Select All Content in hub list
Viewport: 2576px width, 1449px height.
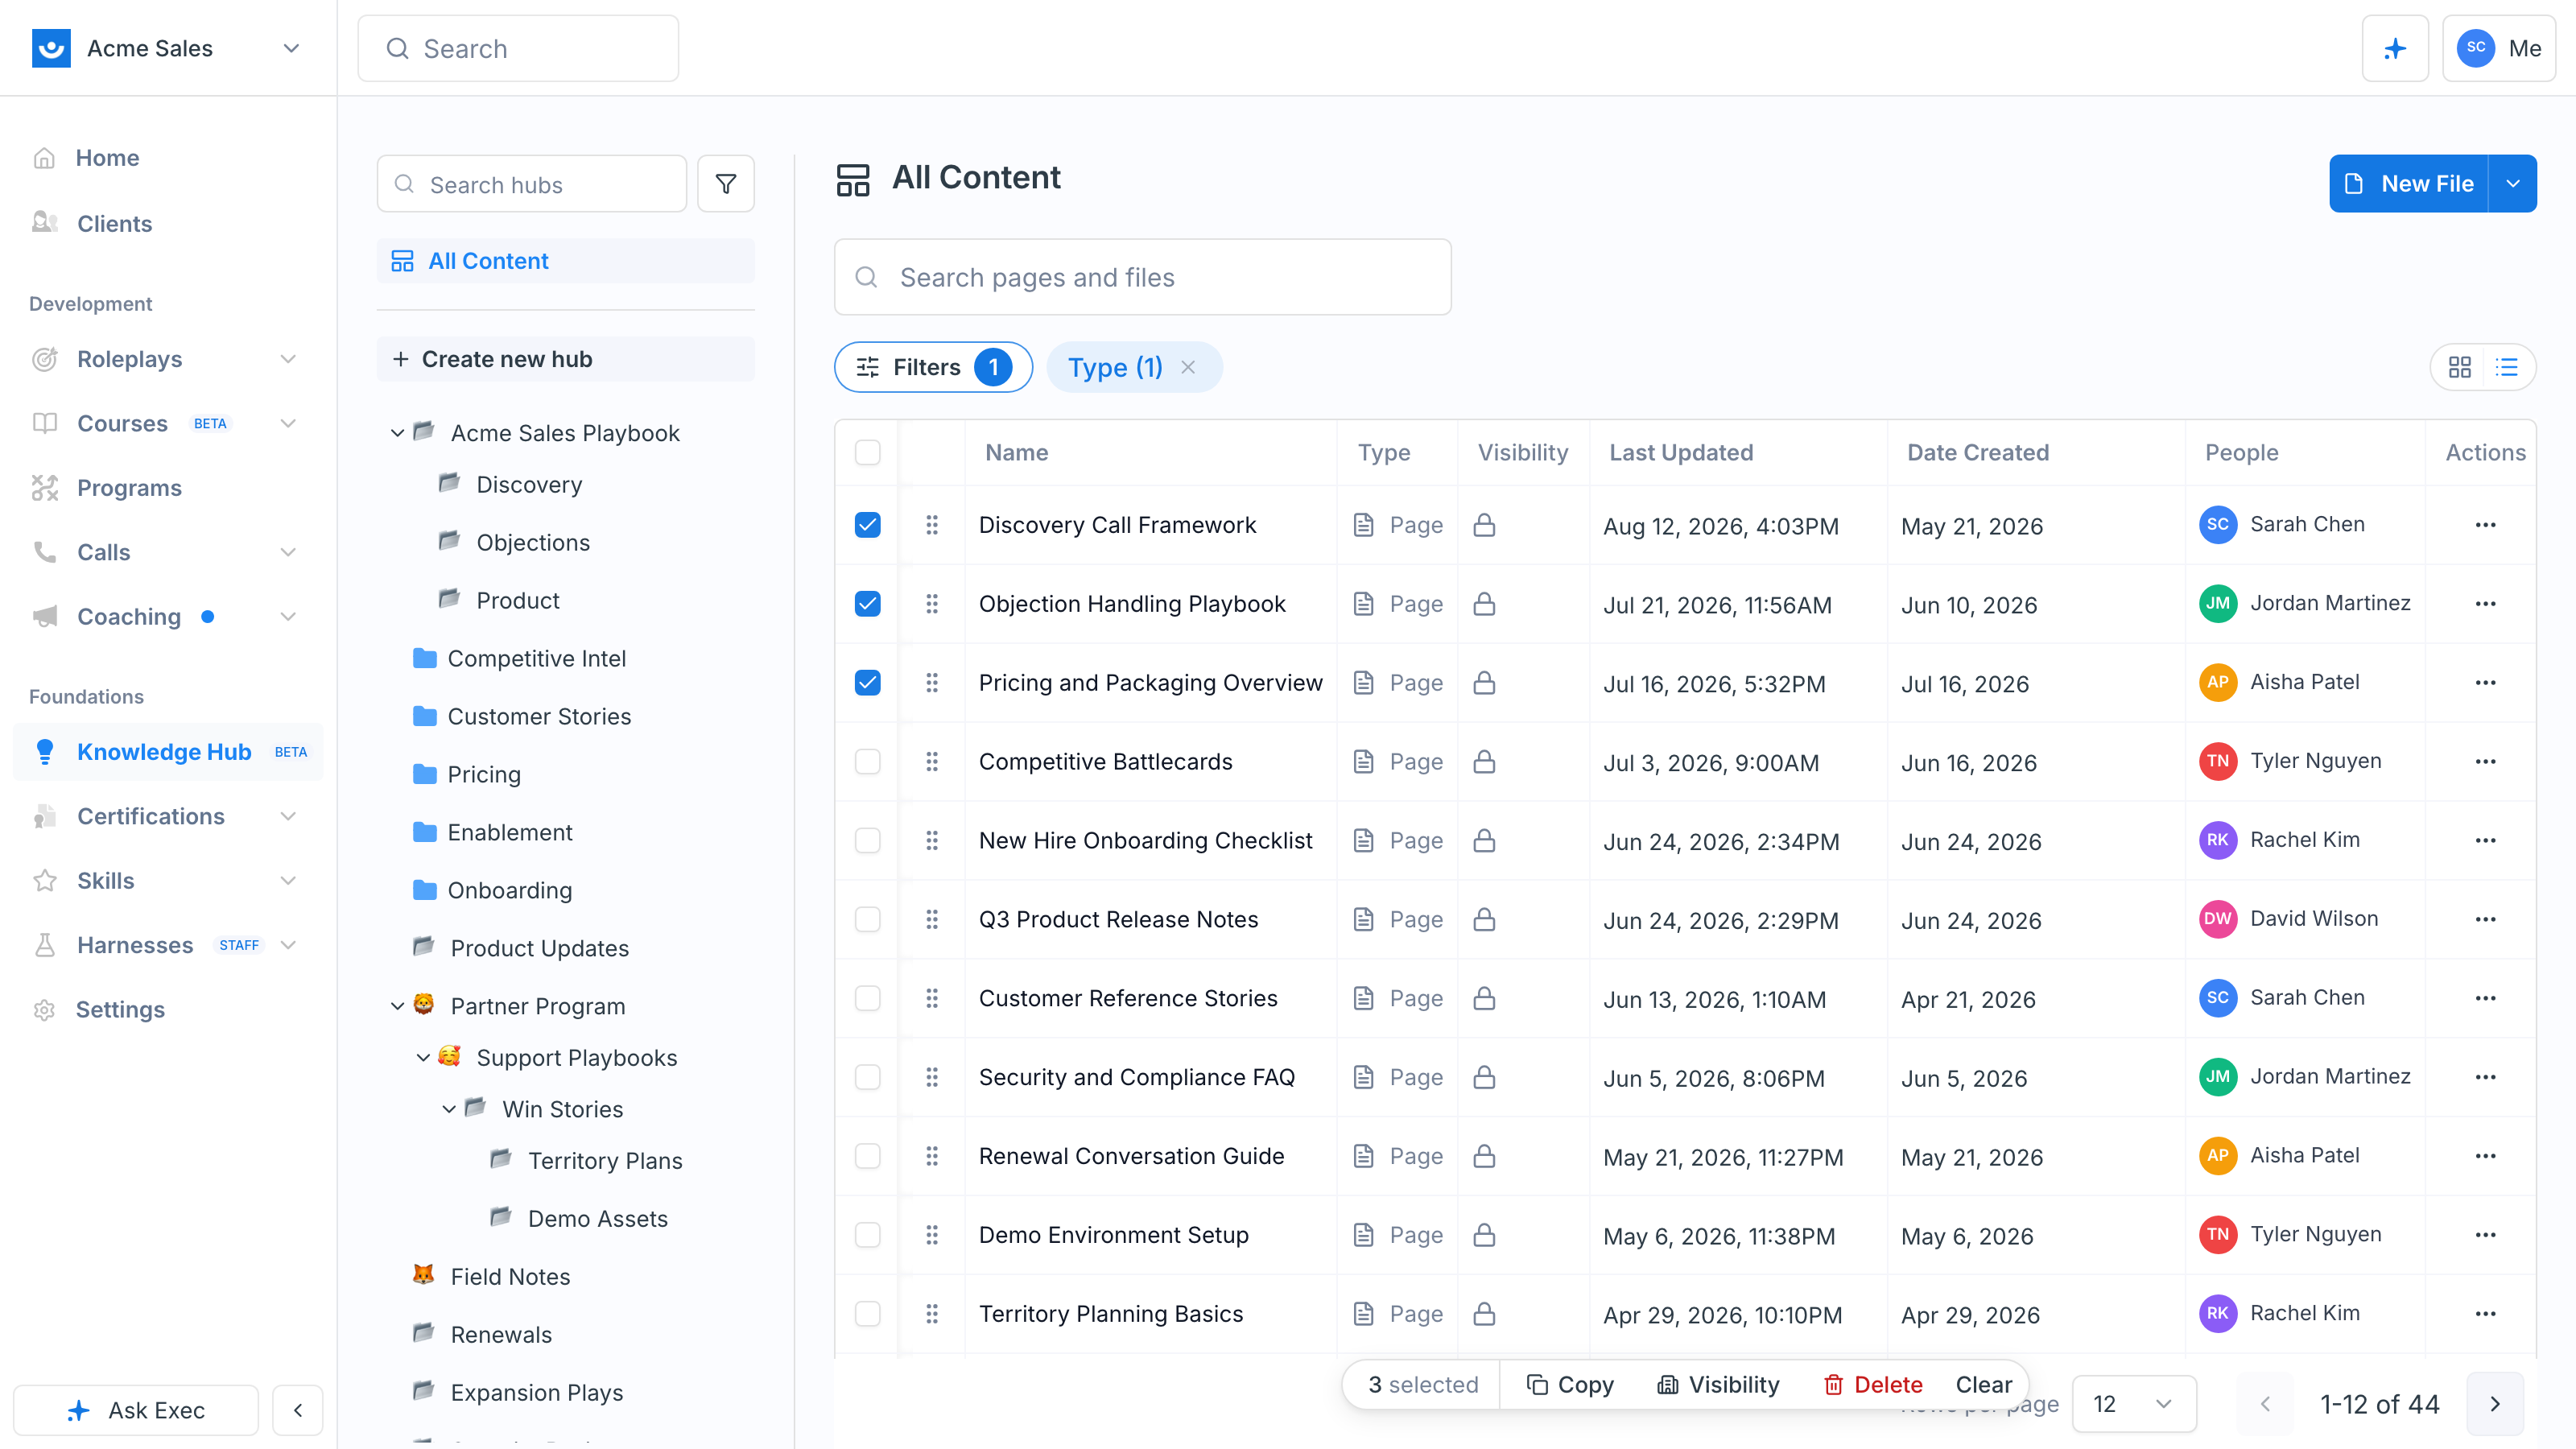click(565, 261)
